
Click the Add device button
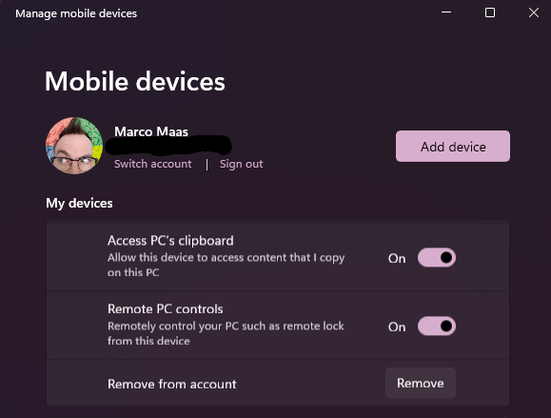pos(453,146)
